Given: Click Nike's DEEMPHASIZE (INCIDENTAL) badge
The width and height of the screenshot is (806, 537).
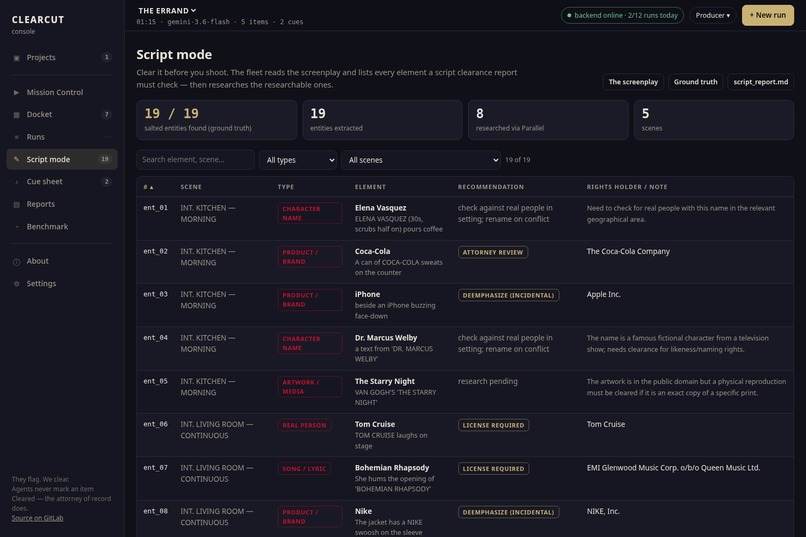Looking at the screenshot, I should [508, 512].
